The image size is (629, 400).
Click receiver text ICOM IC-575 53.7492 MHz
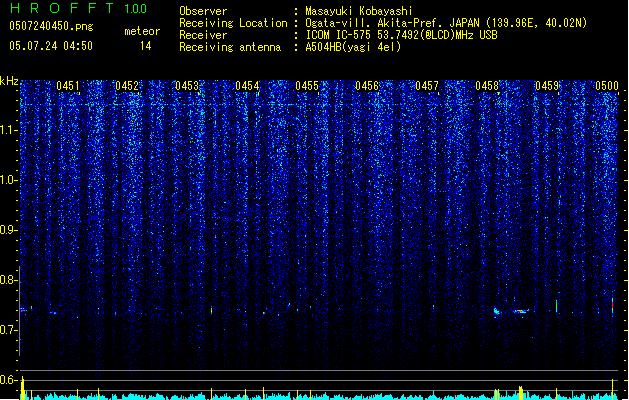coord(402,35)
